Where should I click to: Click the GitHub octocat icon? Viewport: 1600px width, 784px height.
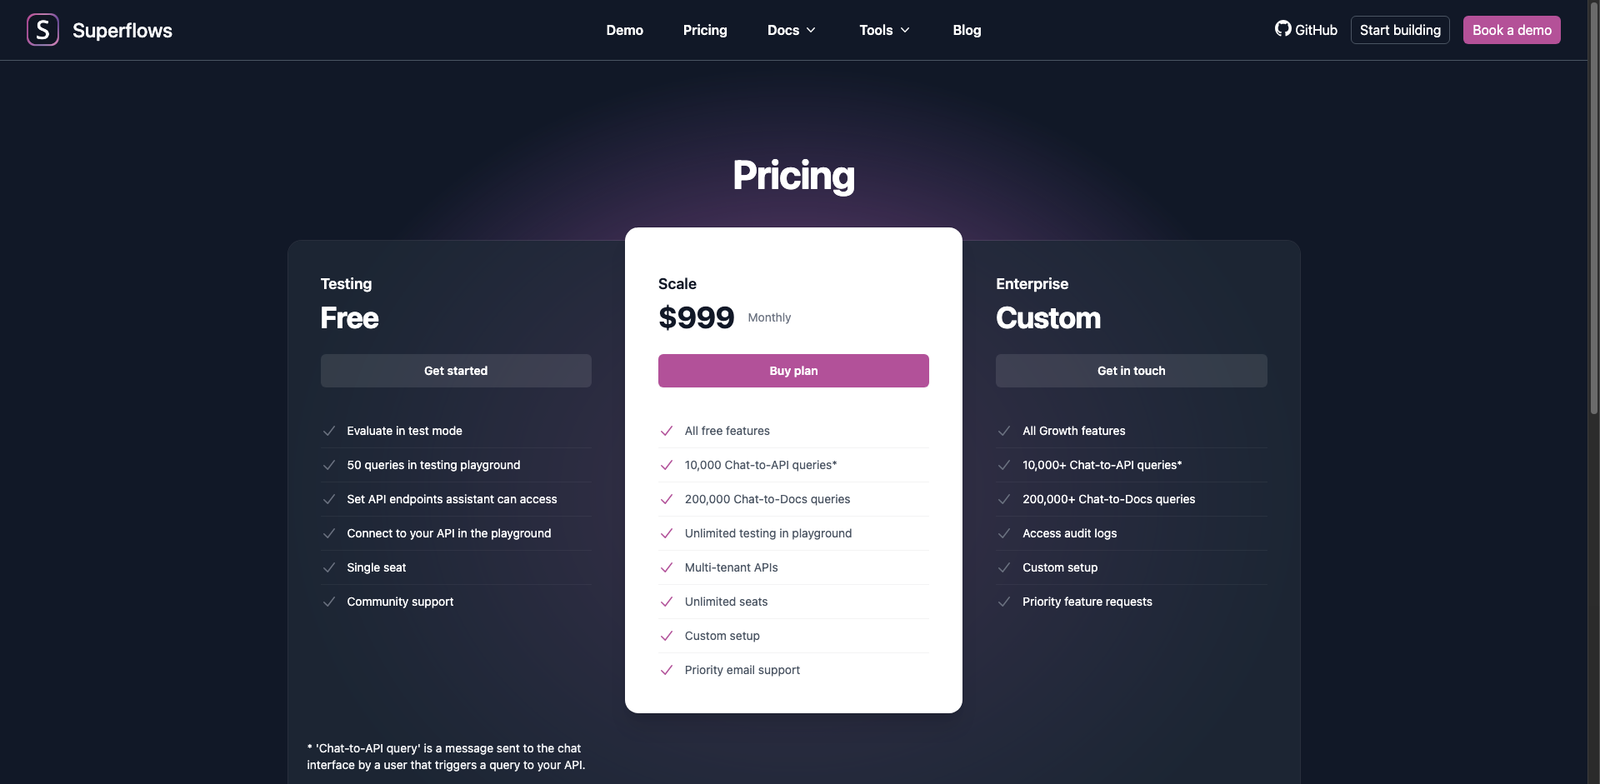click(1283, 29)
